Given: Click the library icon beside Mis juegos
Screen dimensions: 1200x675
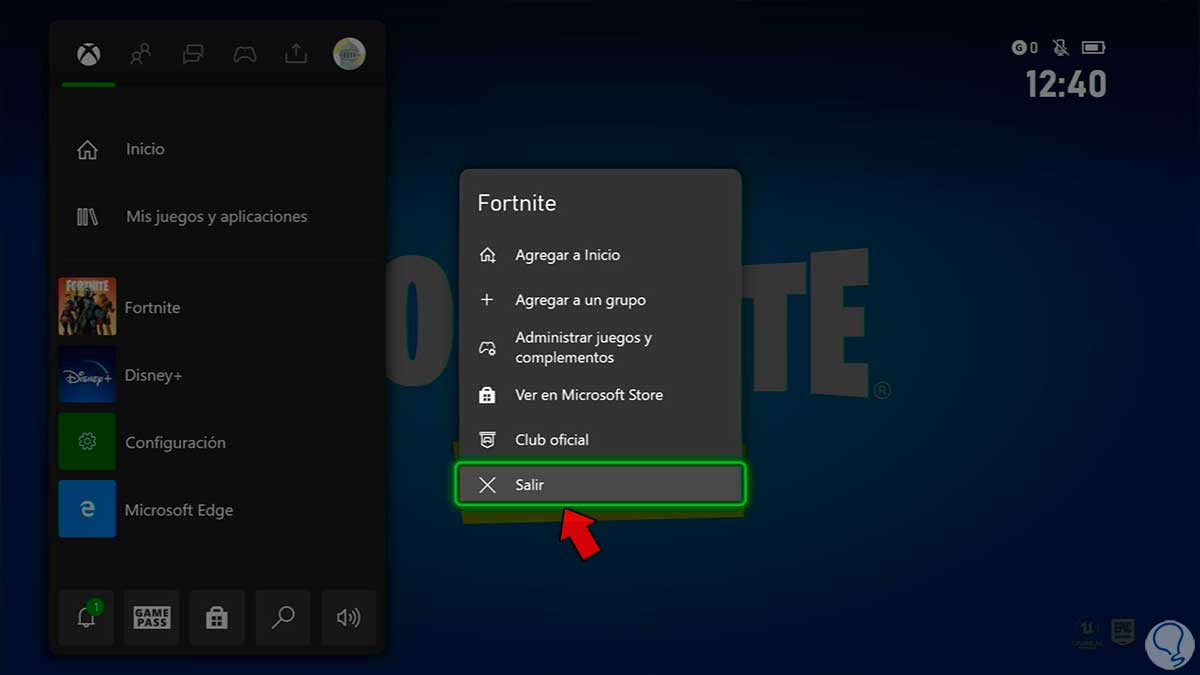Looking at the screenshot, I should 87,216.
